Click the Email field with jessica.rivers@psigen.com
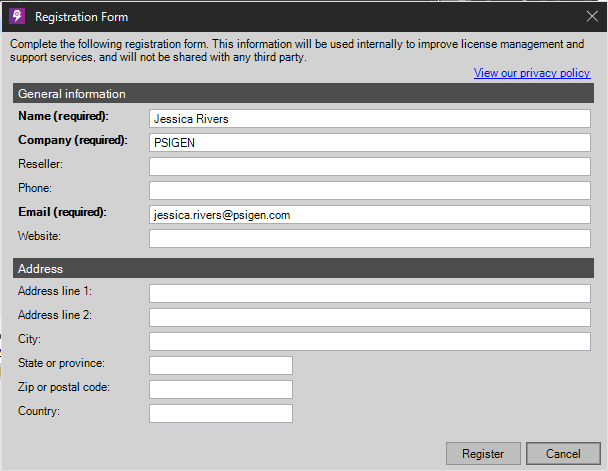The width and height of the screenshot is (608, 471). [370, 215]
